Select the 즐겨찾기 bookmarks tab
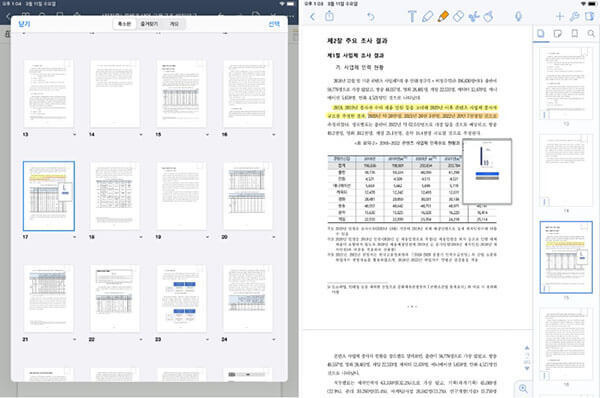This screenshot has height=398, width=600. click(149, 24)
